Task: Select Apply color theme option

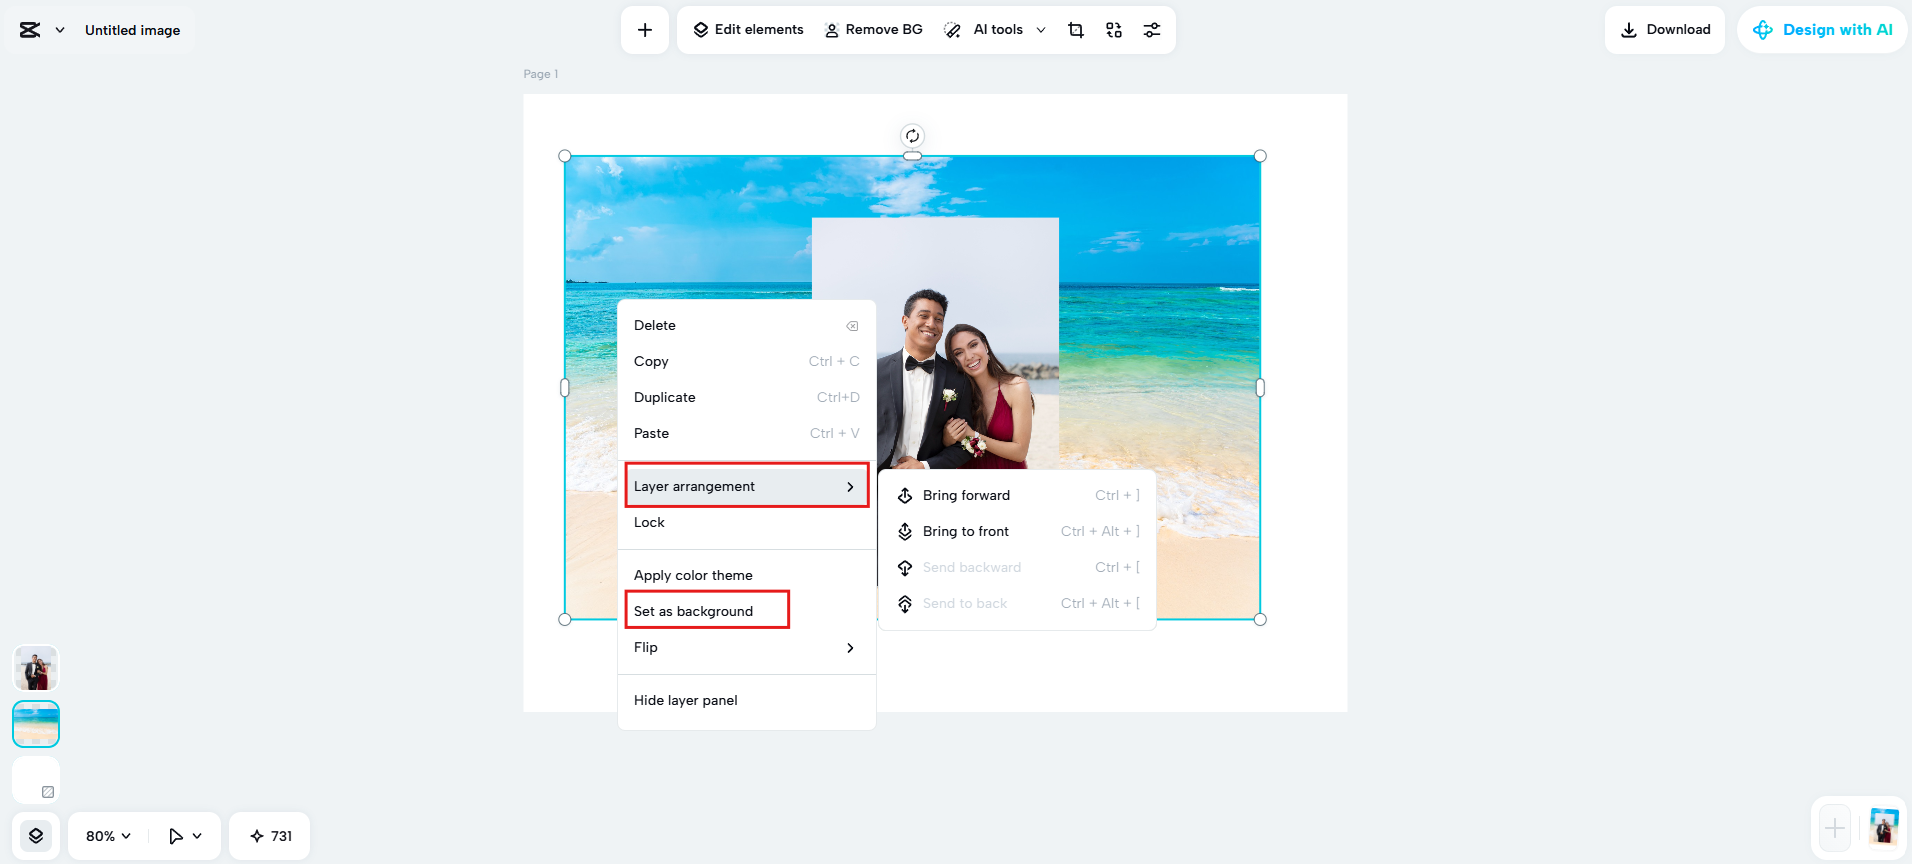Action: click(x=747, y=575)
